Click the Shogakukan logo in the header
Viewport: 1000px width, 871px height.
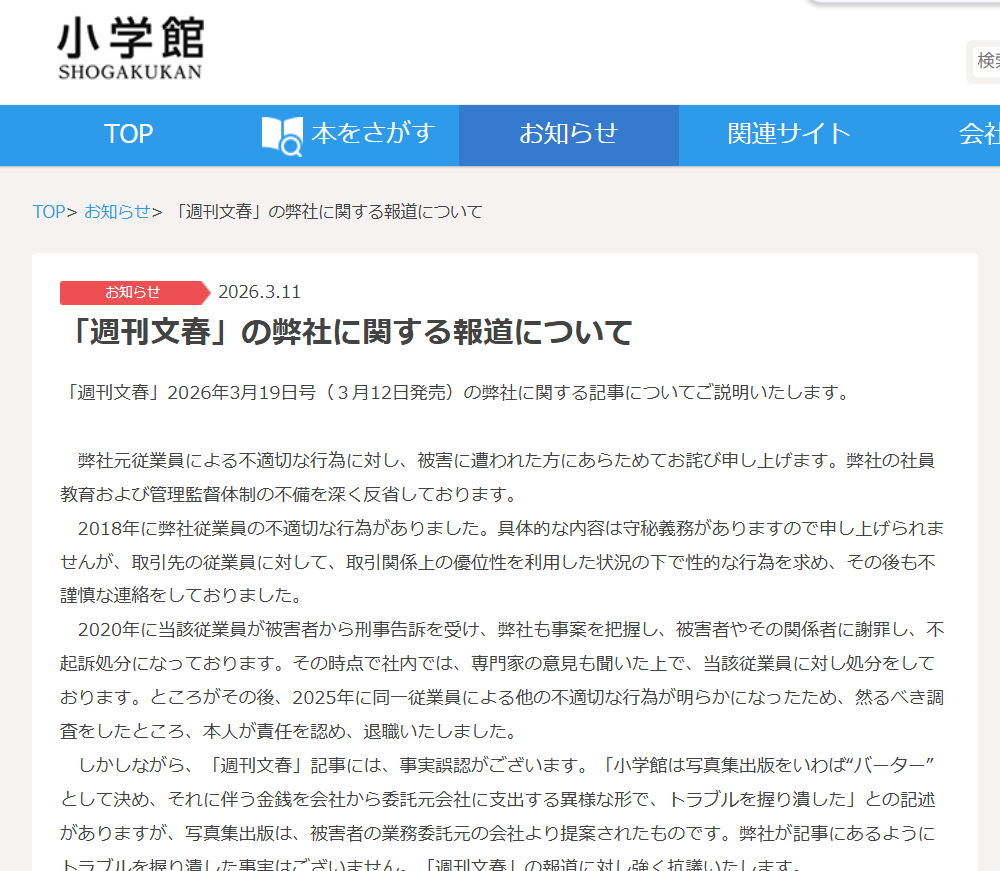(x=130, y=49)
